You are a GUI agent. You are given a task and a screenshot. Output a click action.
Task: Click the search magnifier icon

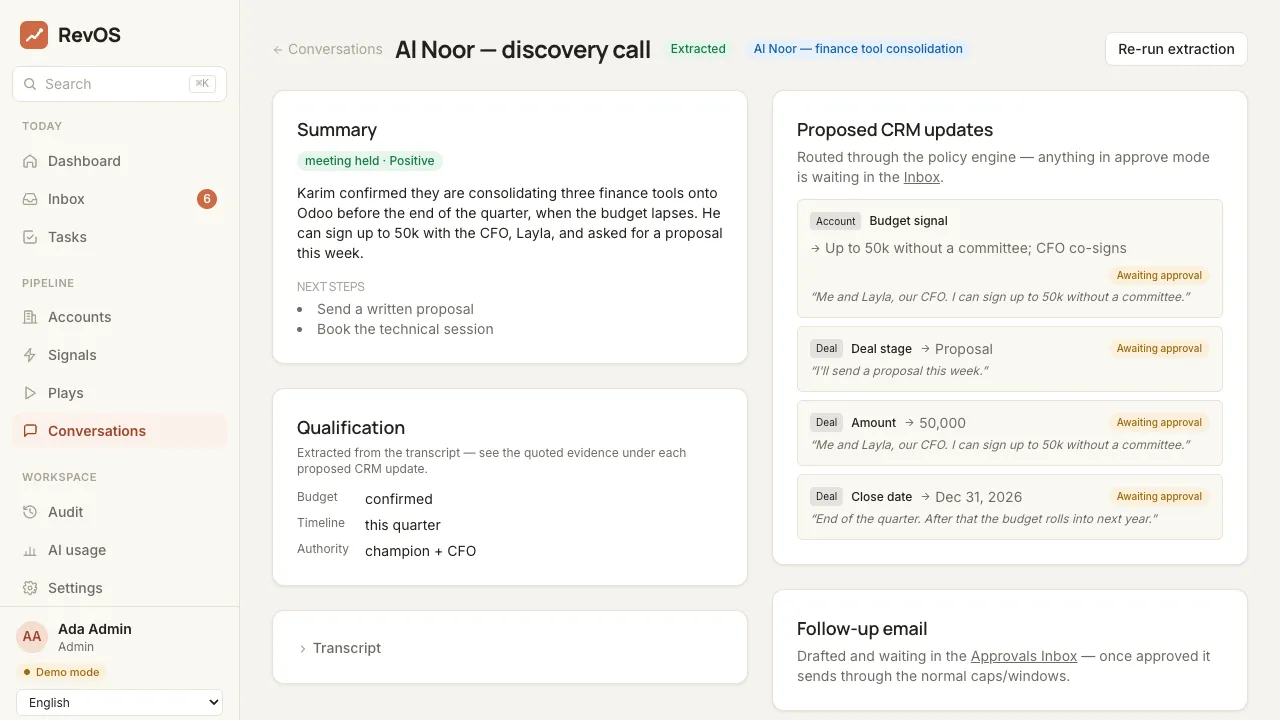pos(30,84)
